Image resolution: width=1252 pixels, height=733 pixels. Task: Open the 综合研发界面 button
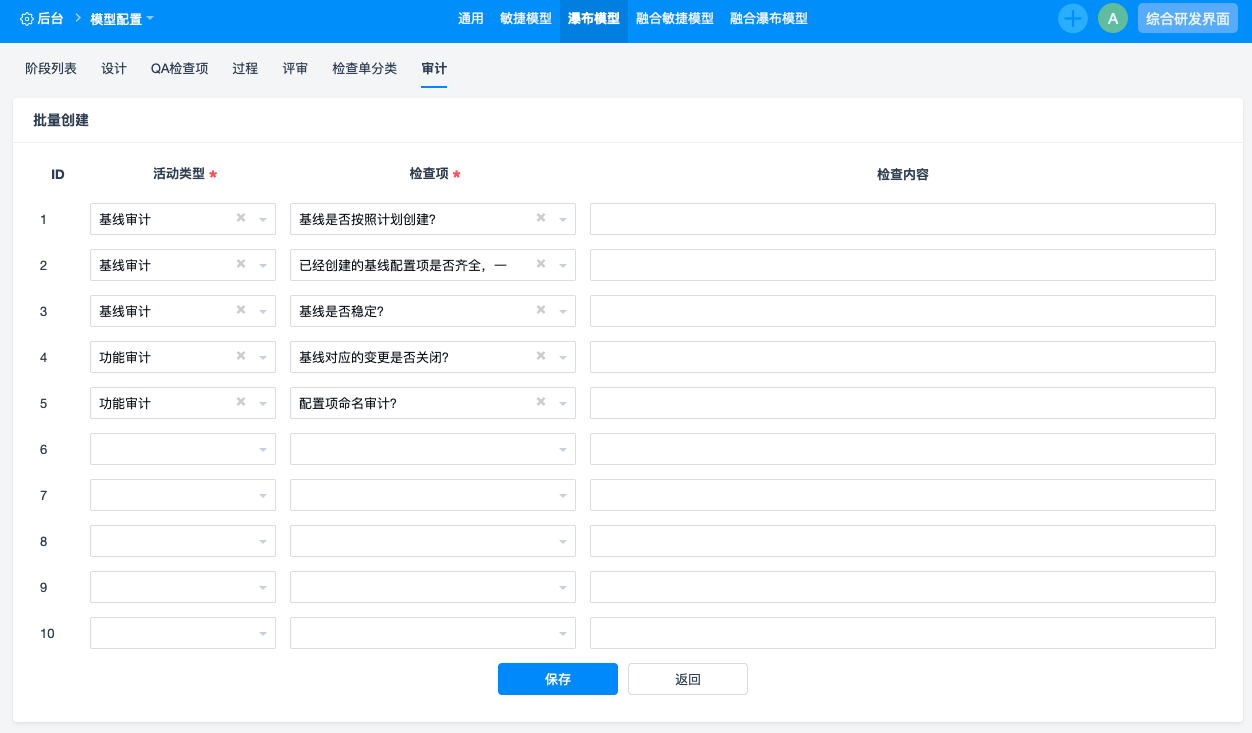1187,18
